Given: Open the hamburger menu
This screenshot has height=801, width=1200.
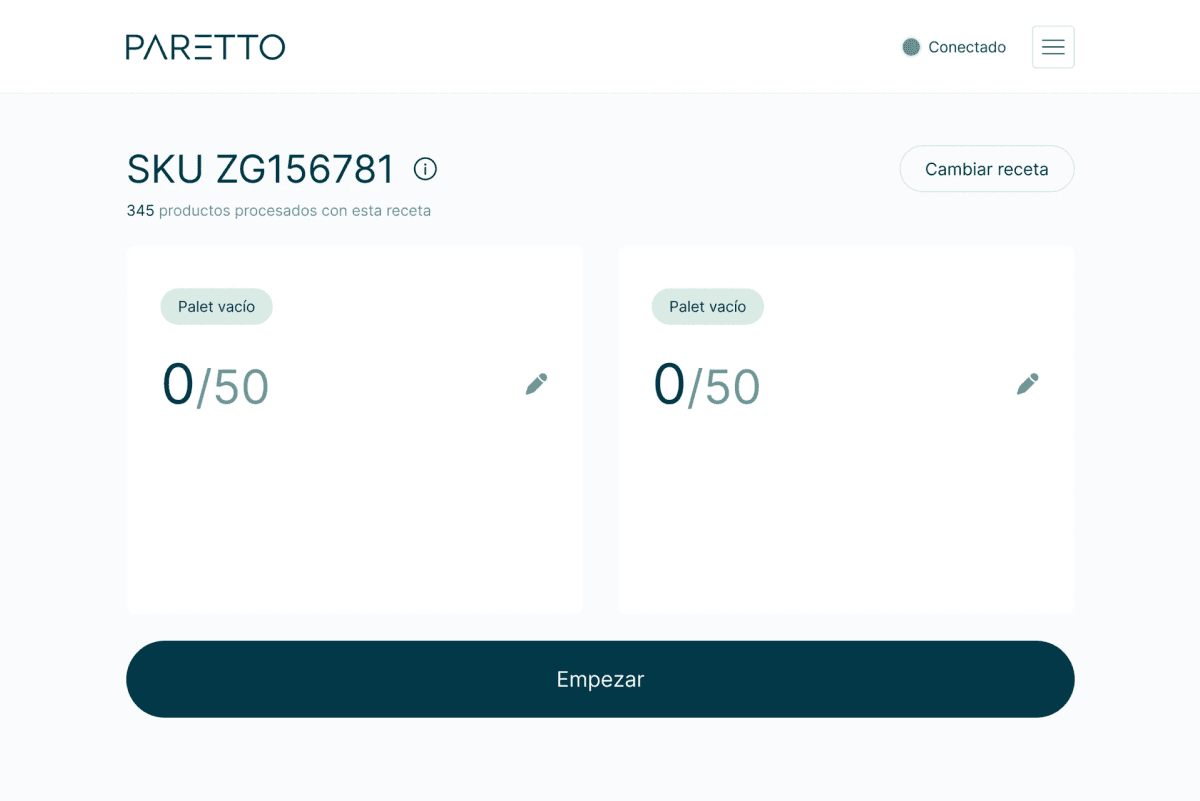Looking at the screenshot, I should [x=1053, y=47].
